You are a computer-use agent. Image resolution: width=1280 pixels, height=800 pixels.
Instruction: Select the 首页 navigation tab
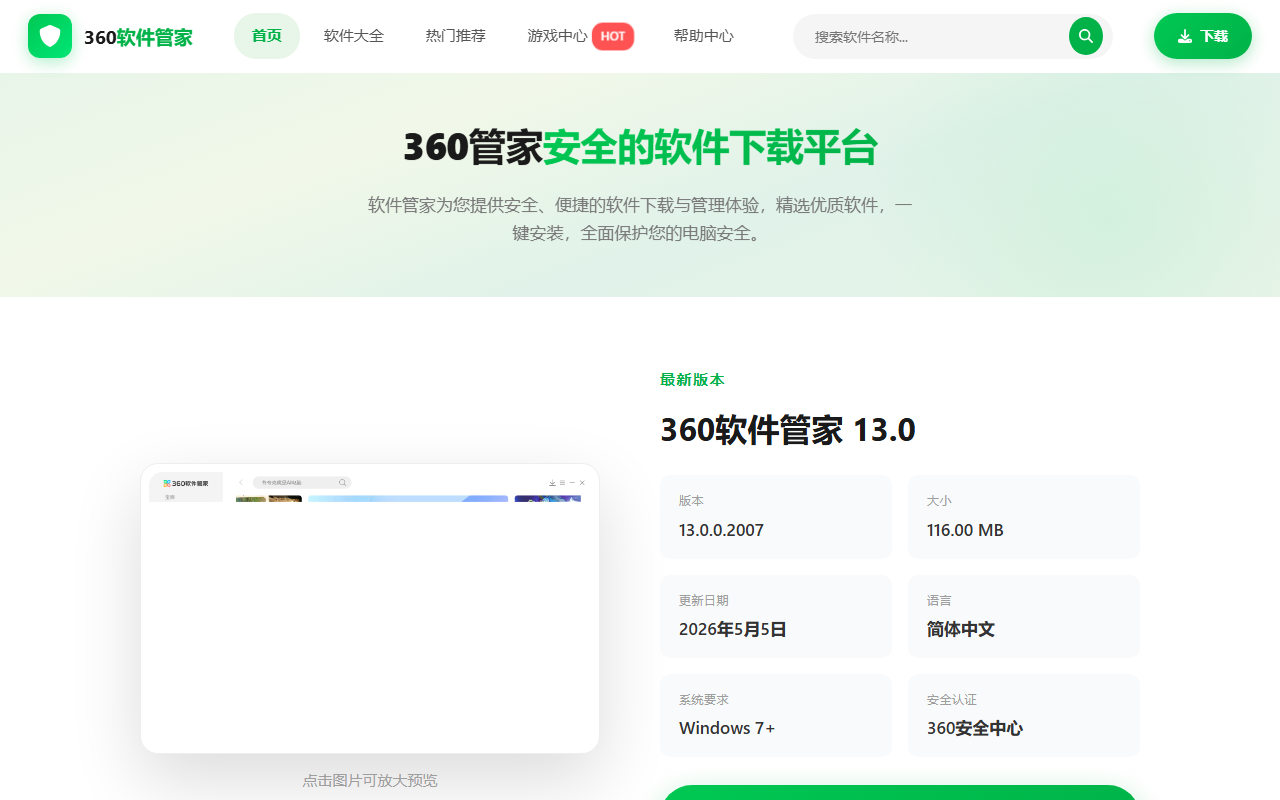(267, 36)
